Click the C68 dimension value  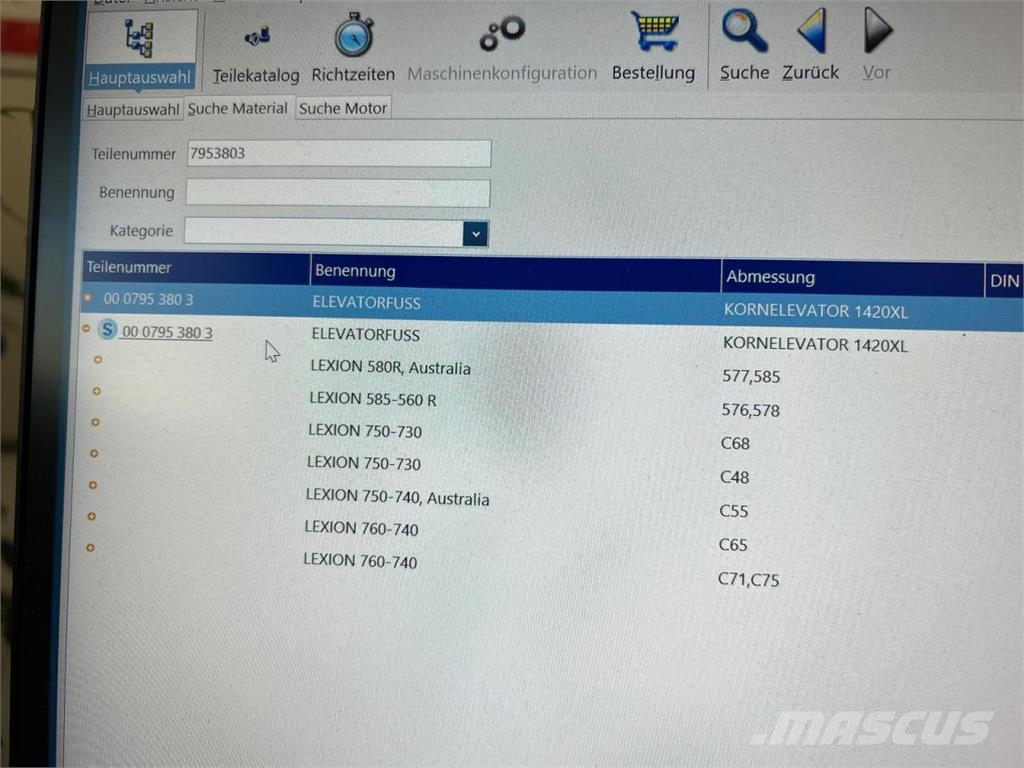pyautogui.click(x=735, y=443)
